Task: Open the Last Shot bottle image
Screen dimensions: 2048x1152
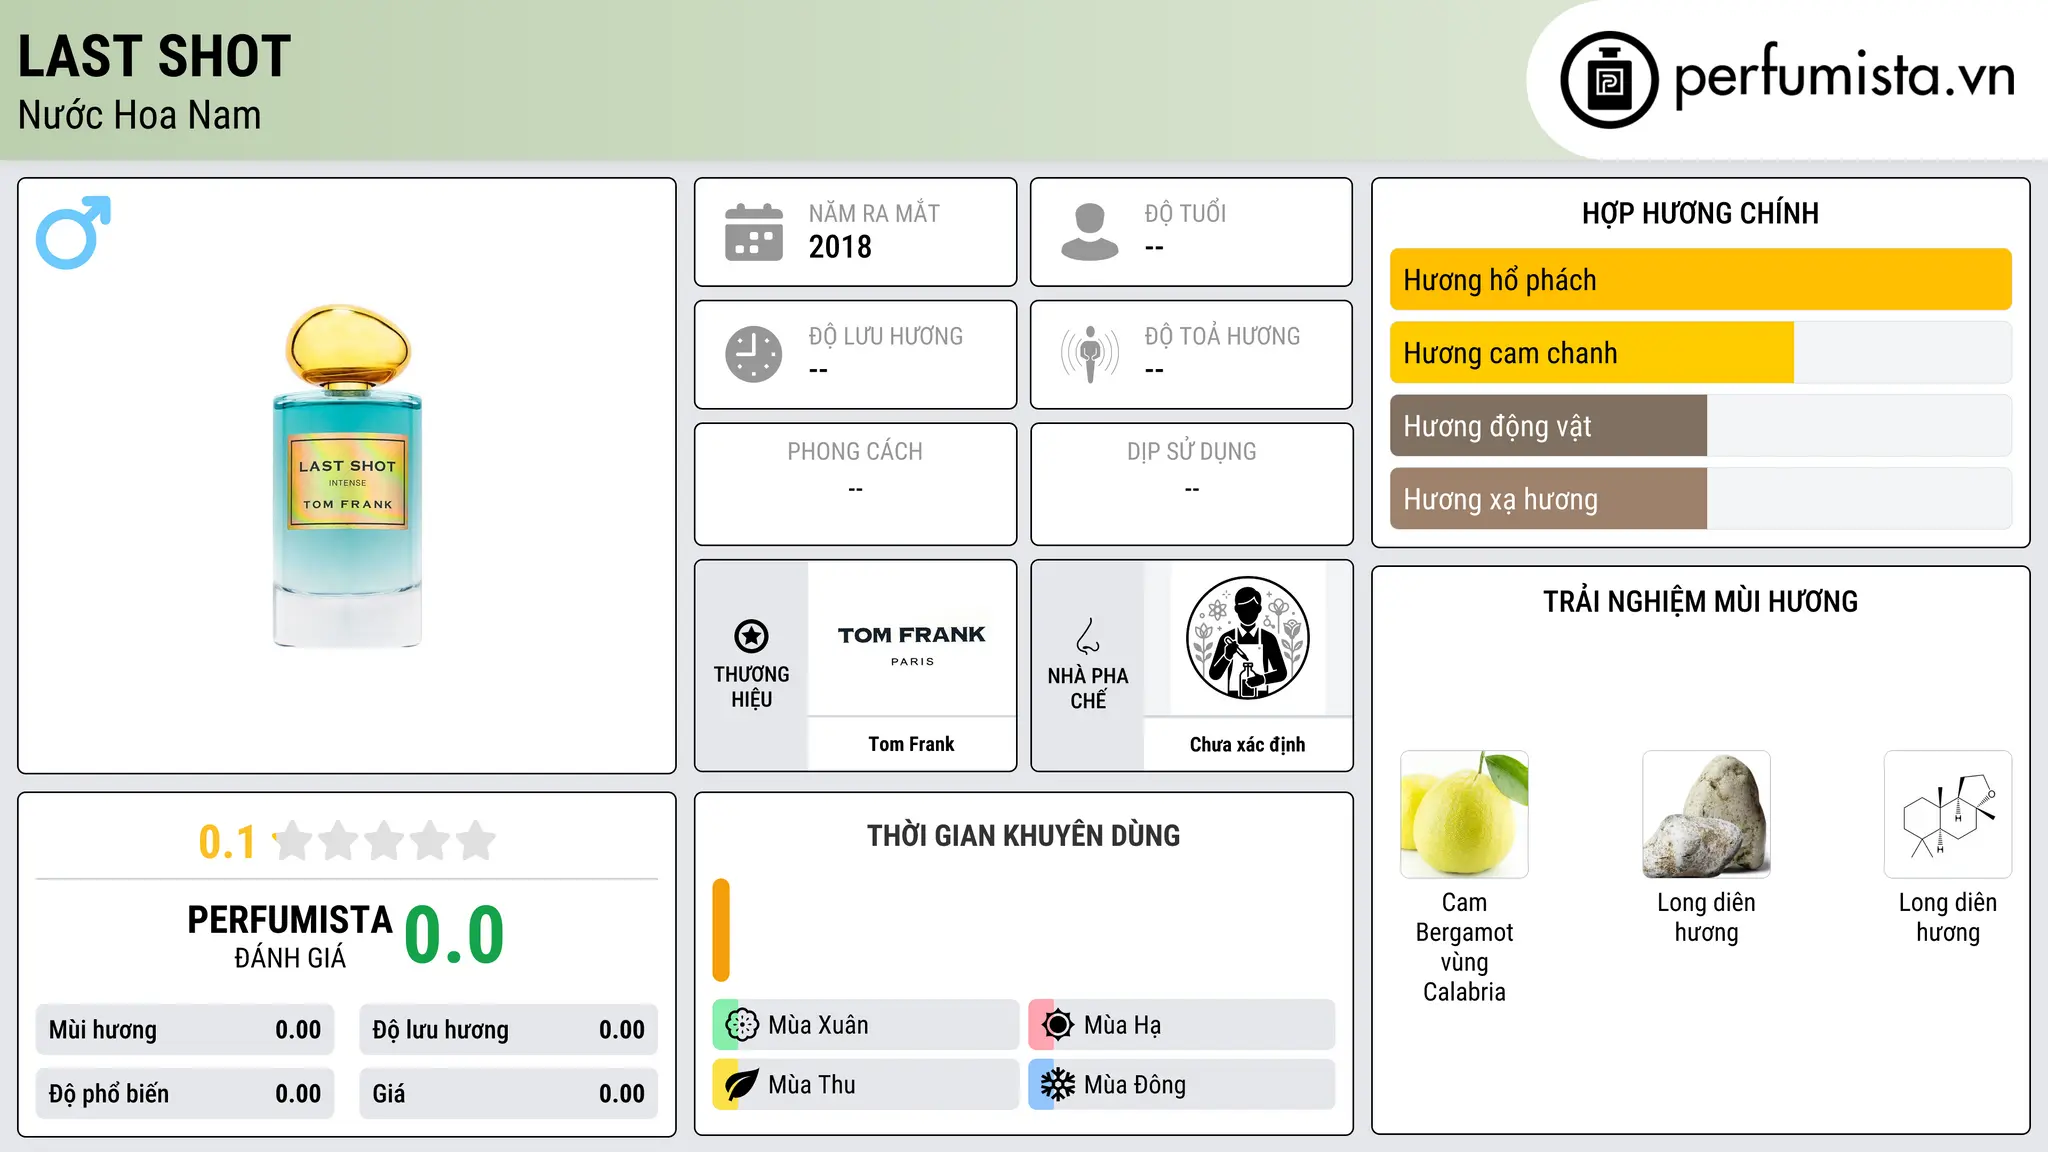Action: click(347, 476)
